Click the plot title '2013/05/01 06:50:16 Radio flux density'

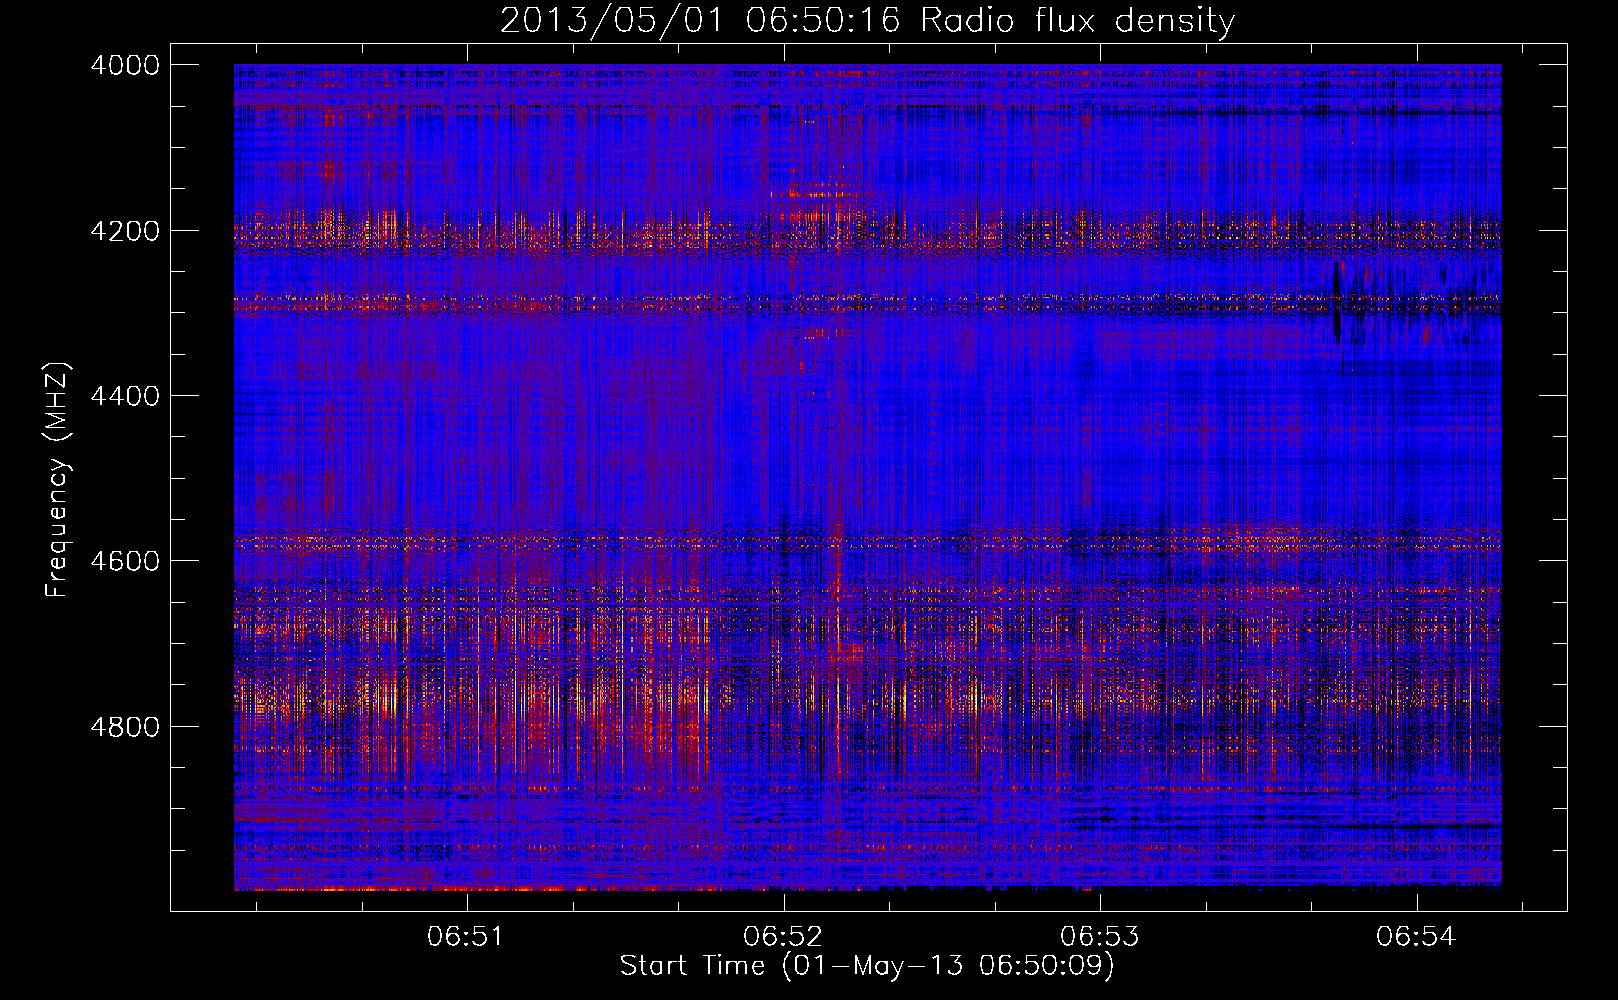(x=867, y=21)
